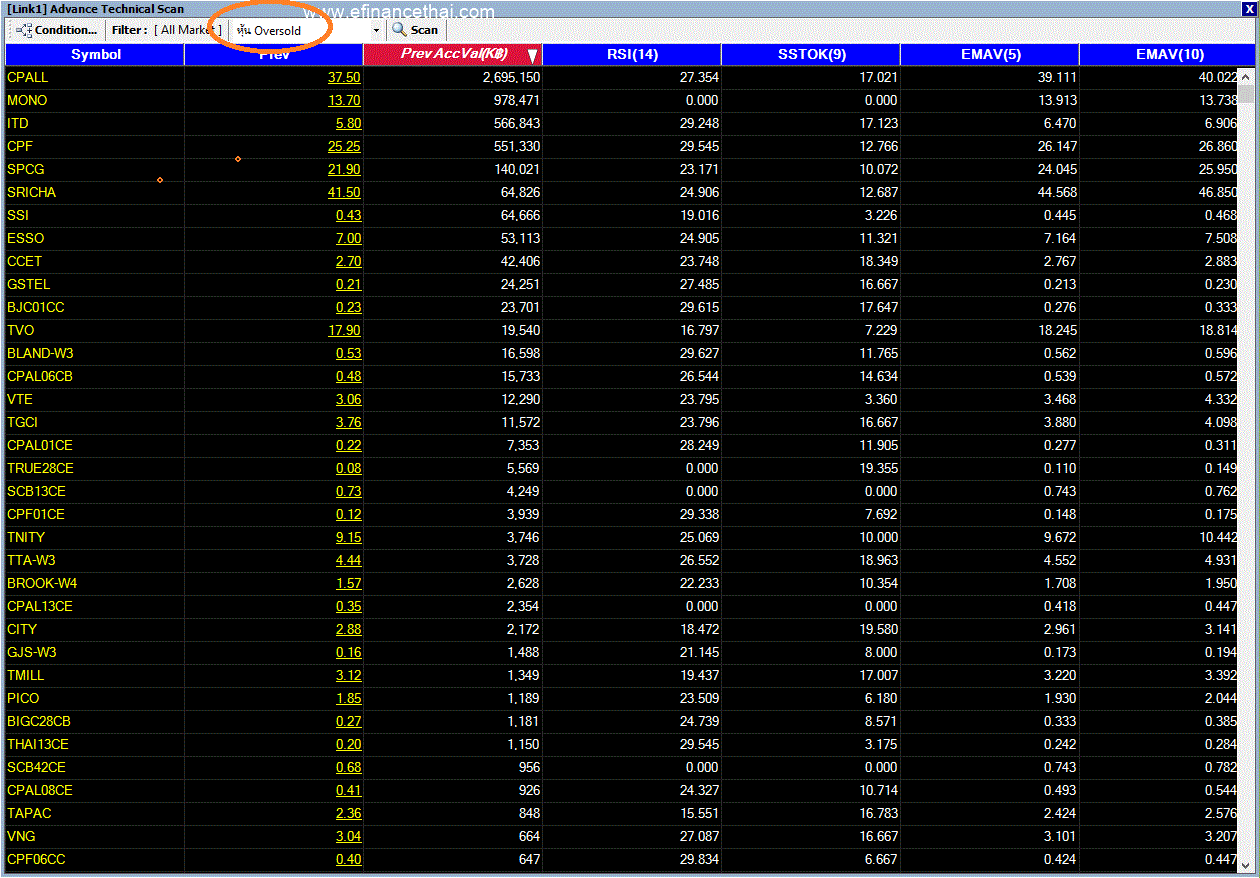The height and width of the screenshot is (878, 1260).
Task: Click the CPF previous price 25.25
Action: click(x=344, y=146)
